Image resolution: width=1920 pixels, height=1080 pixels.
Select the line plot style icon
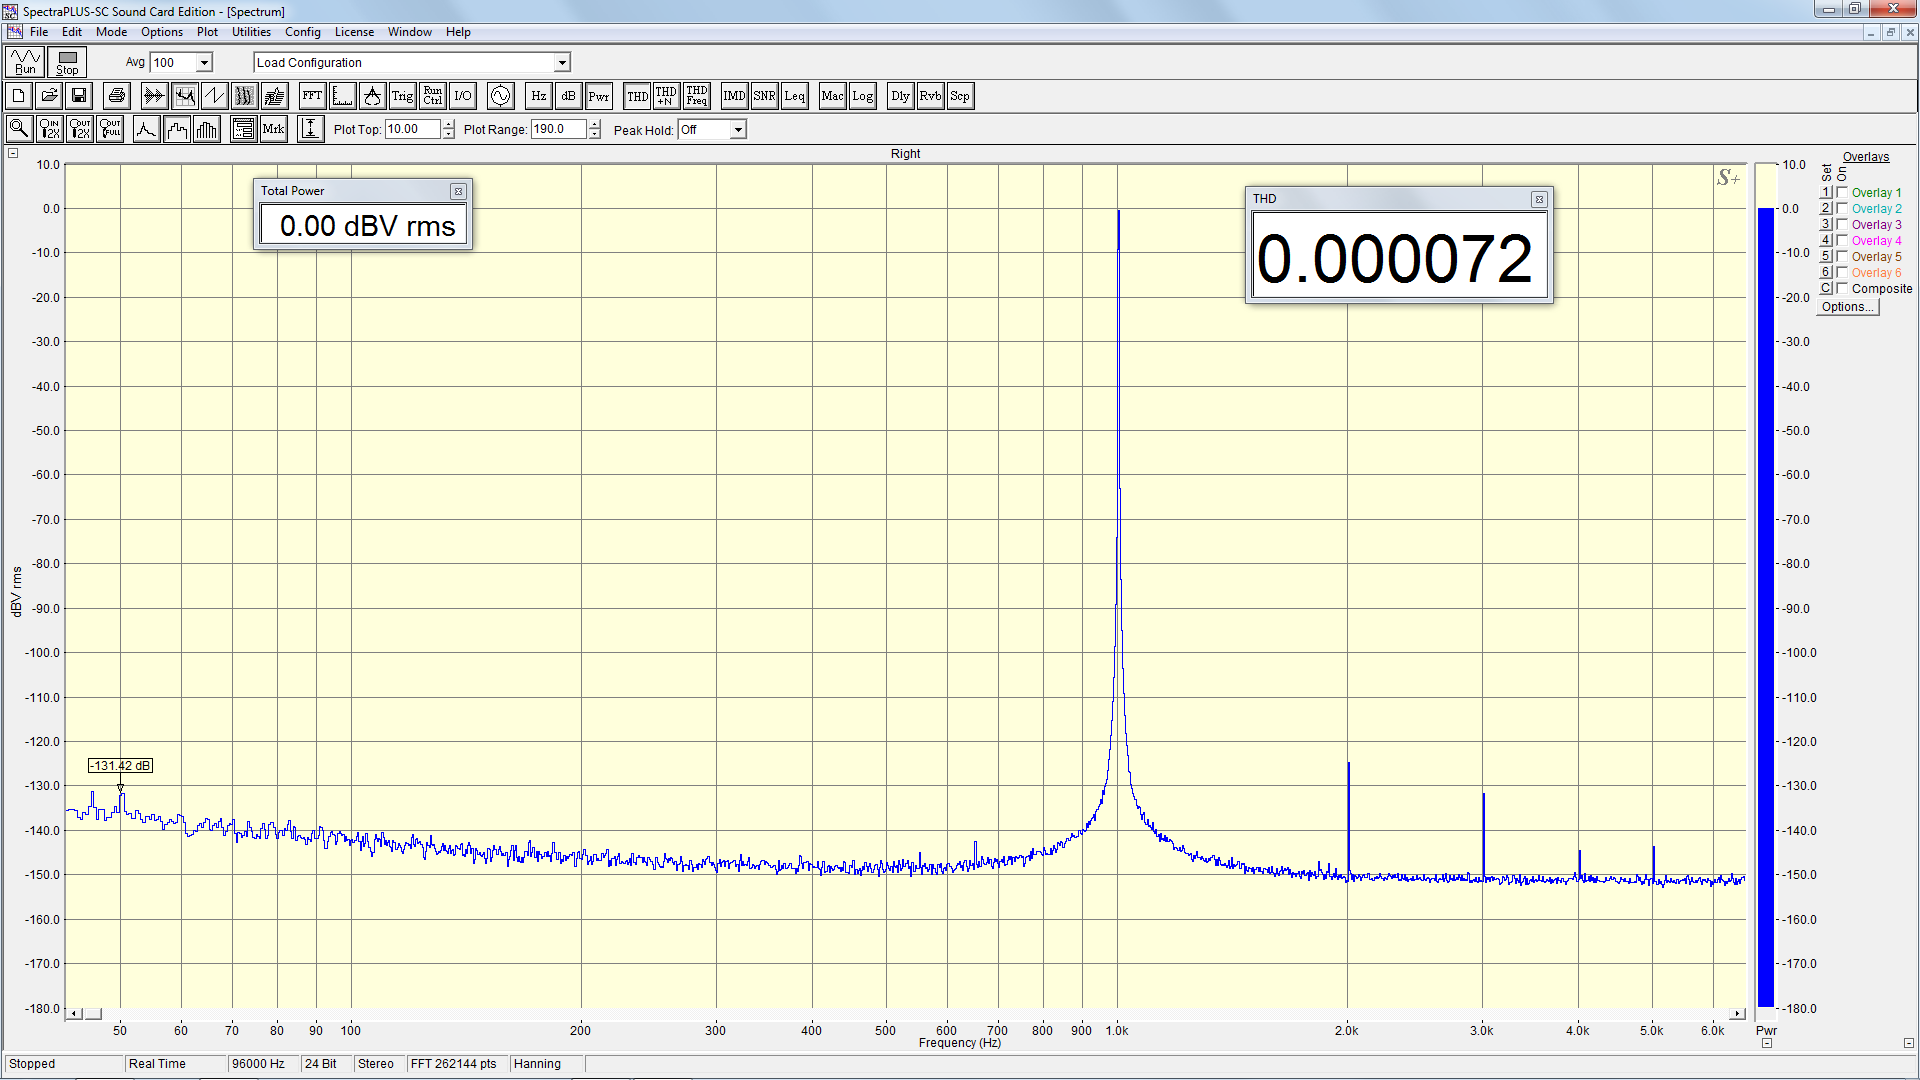click(146, 129)
